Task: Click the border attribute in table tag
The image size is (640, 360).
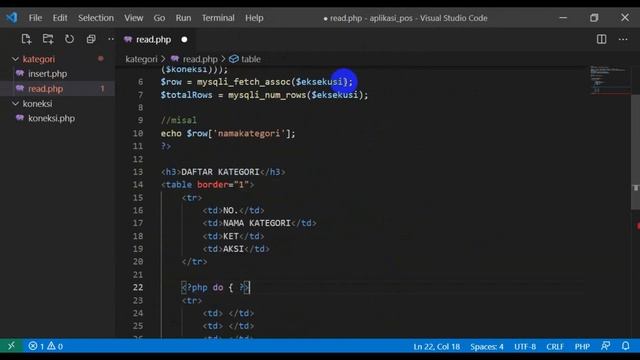Action: 213,184
